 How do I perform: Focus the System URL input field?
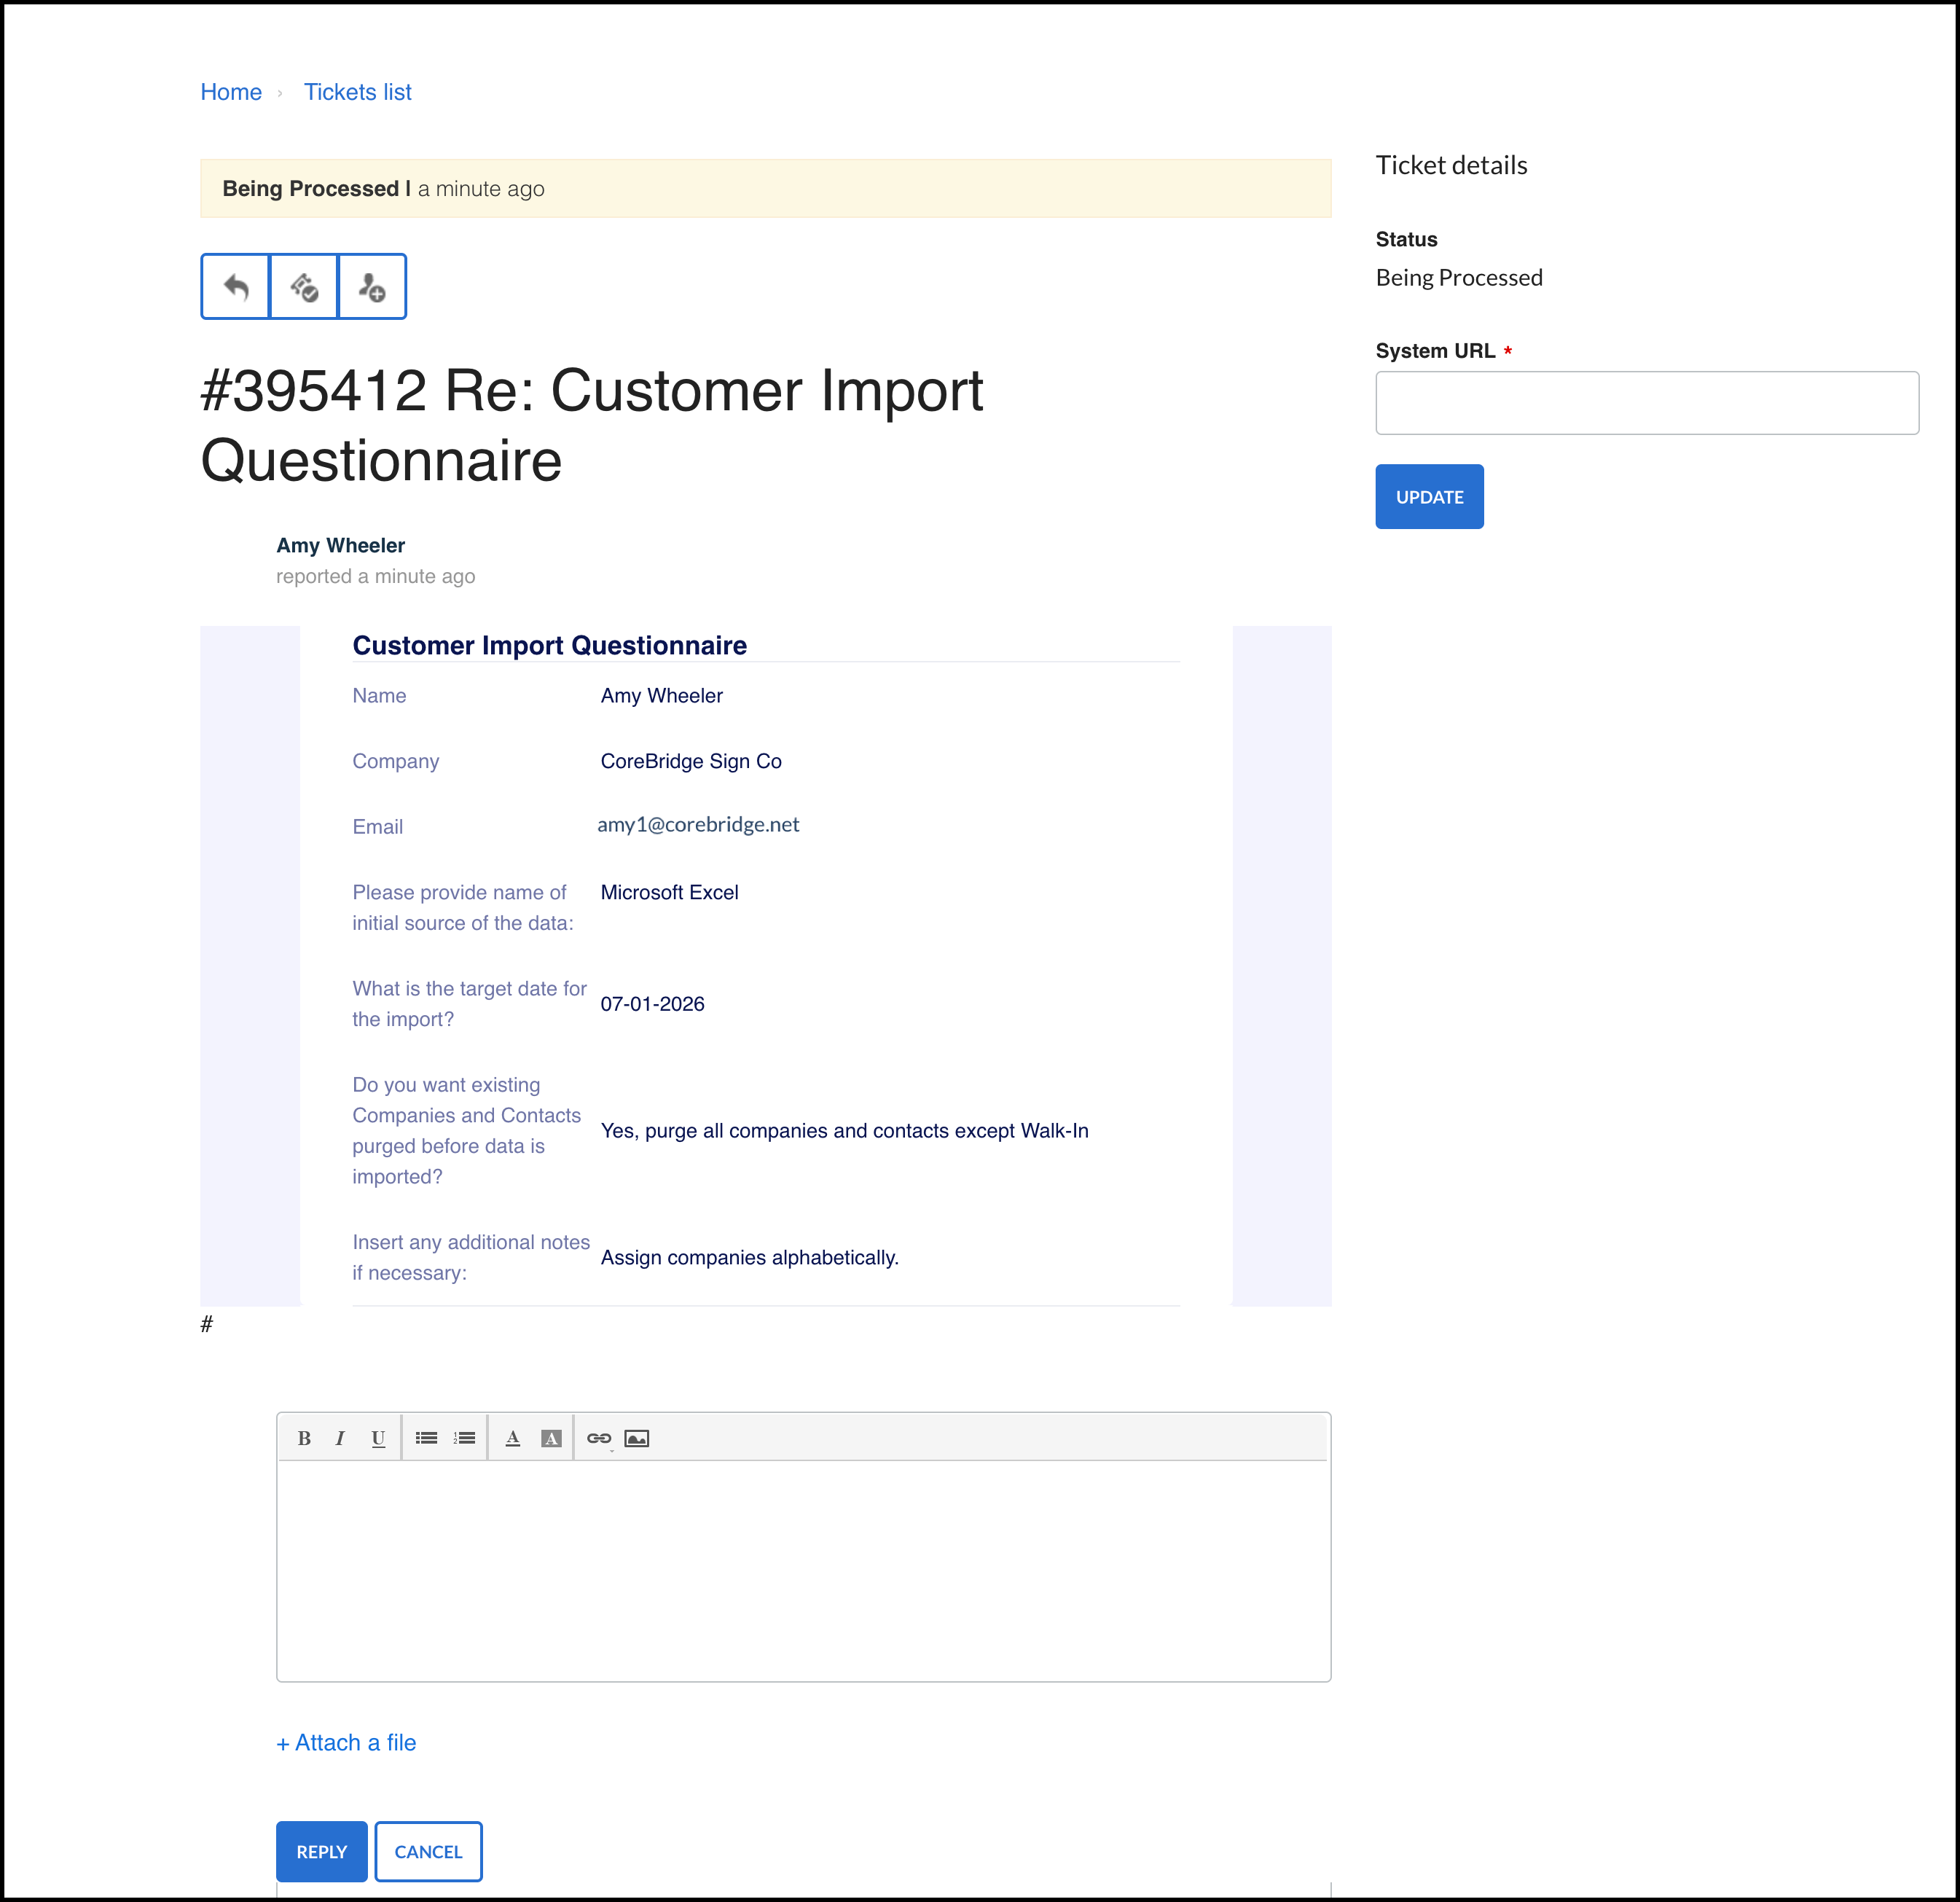pyautogui.click(x=1647, y=403)
